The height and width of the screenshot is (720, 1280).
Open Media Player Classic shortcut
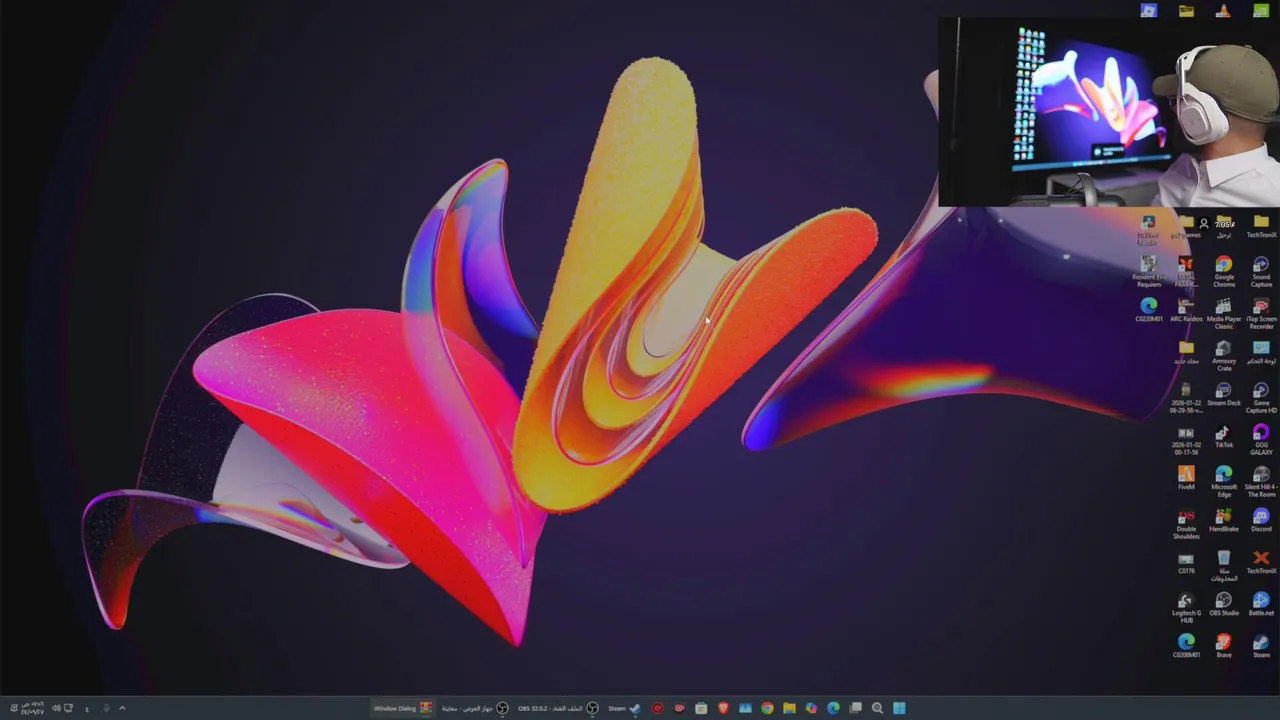point(1224,314)
